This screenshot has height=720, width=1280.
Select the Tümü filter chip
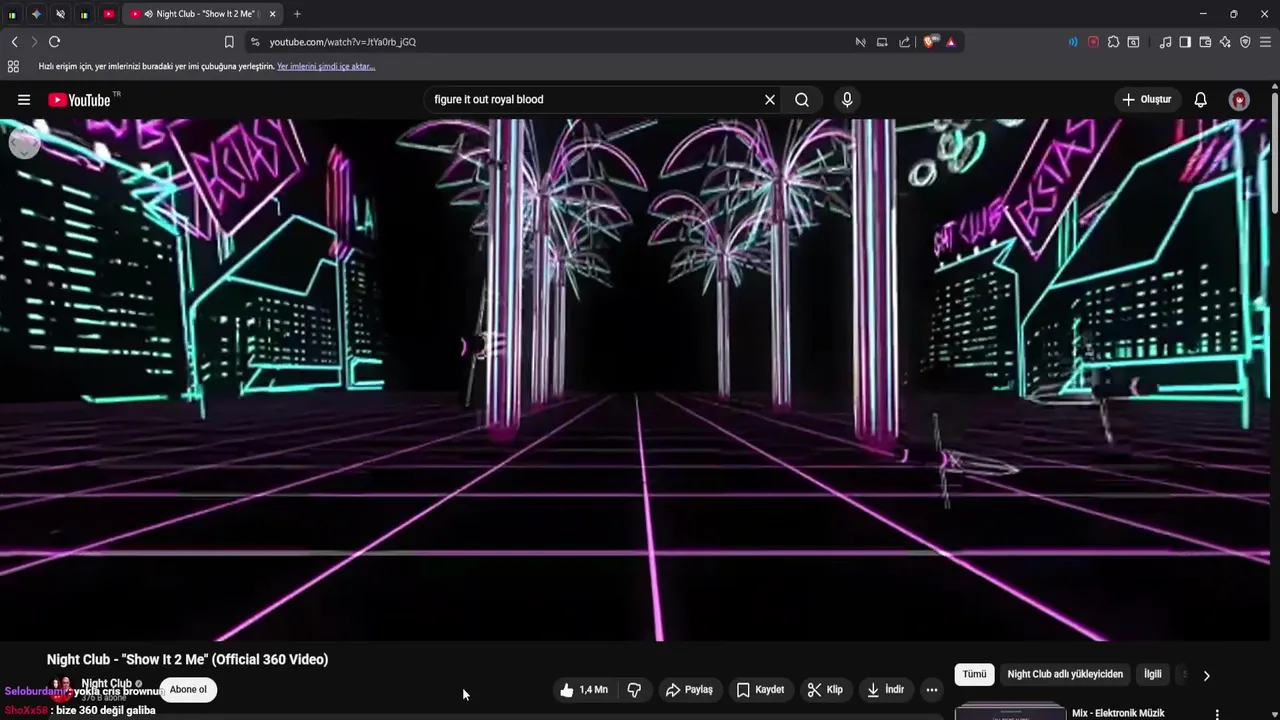(x=974, y=675)
